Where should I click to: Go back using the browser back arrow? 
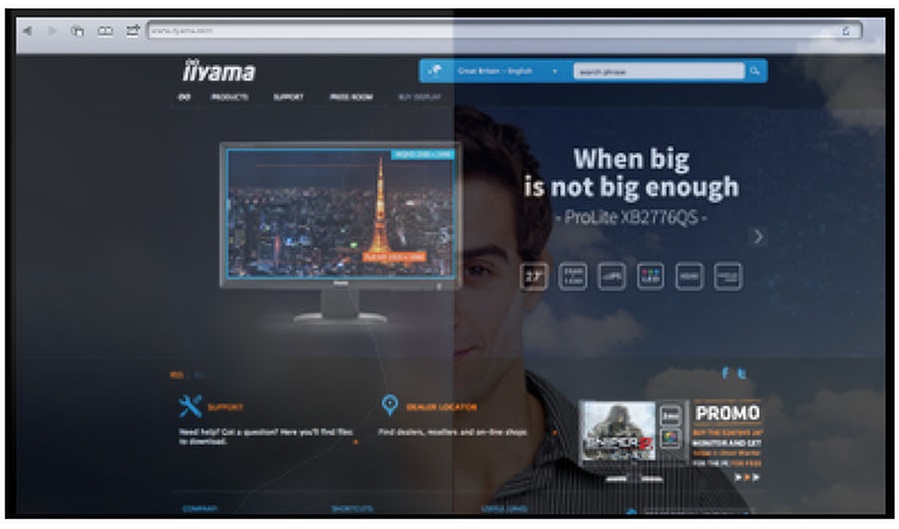point(27,31)
